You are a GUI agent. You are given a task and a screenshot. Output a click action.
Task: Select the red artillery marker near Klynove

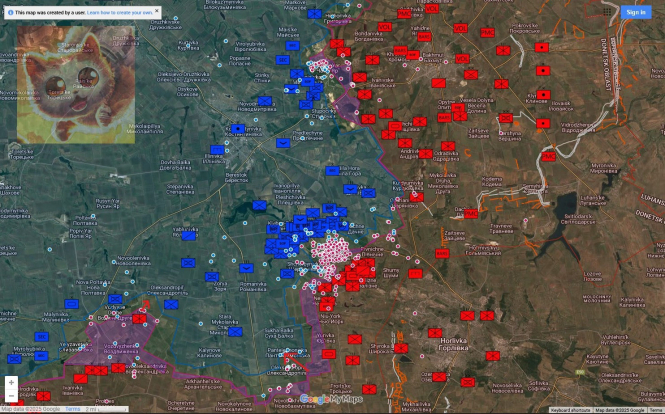[x=542, y=97]
